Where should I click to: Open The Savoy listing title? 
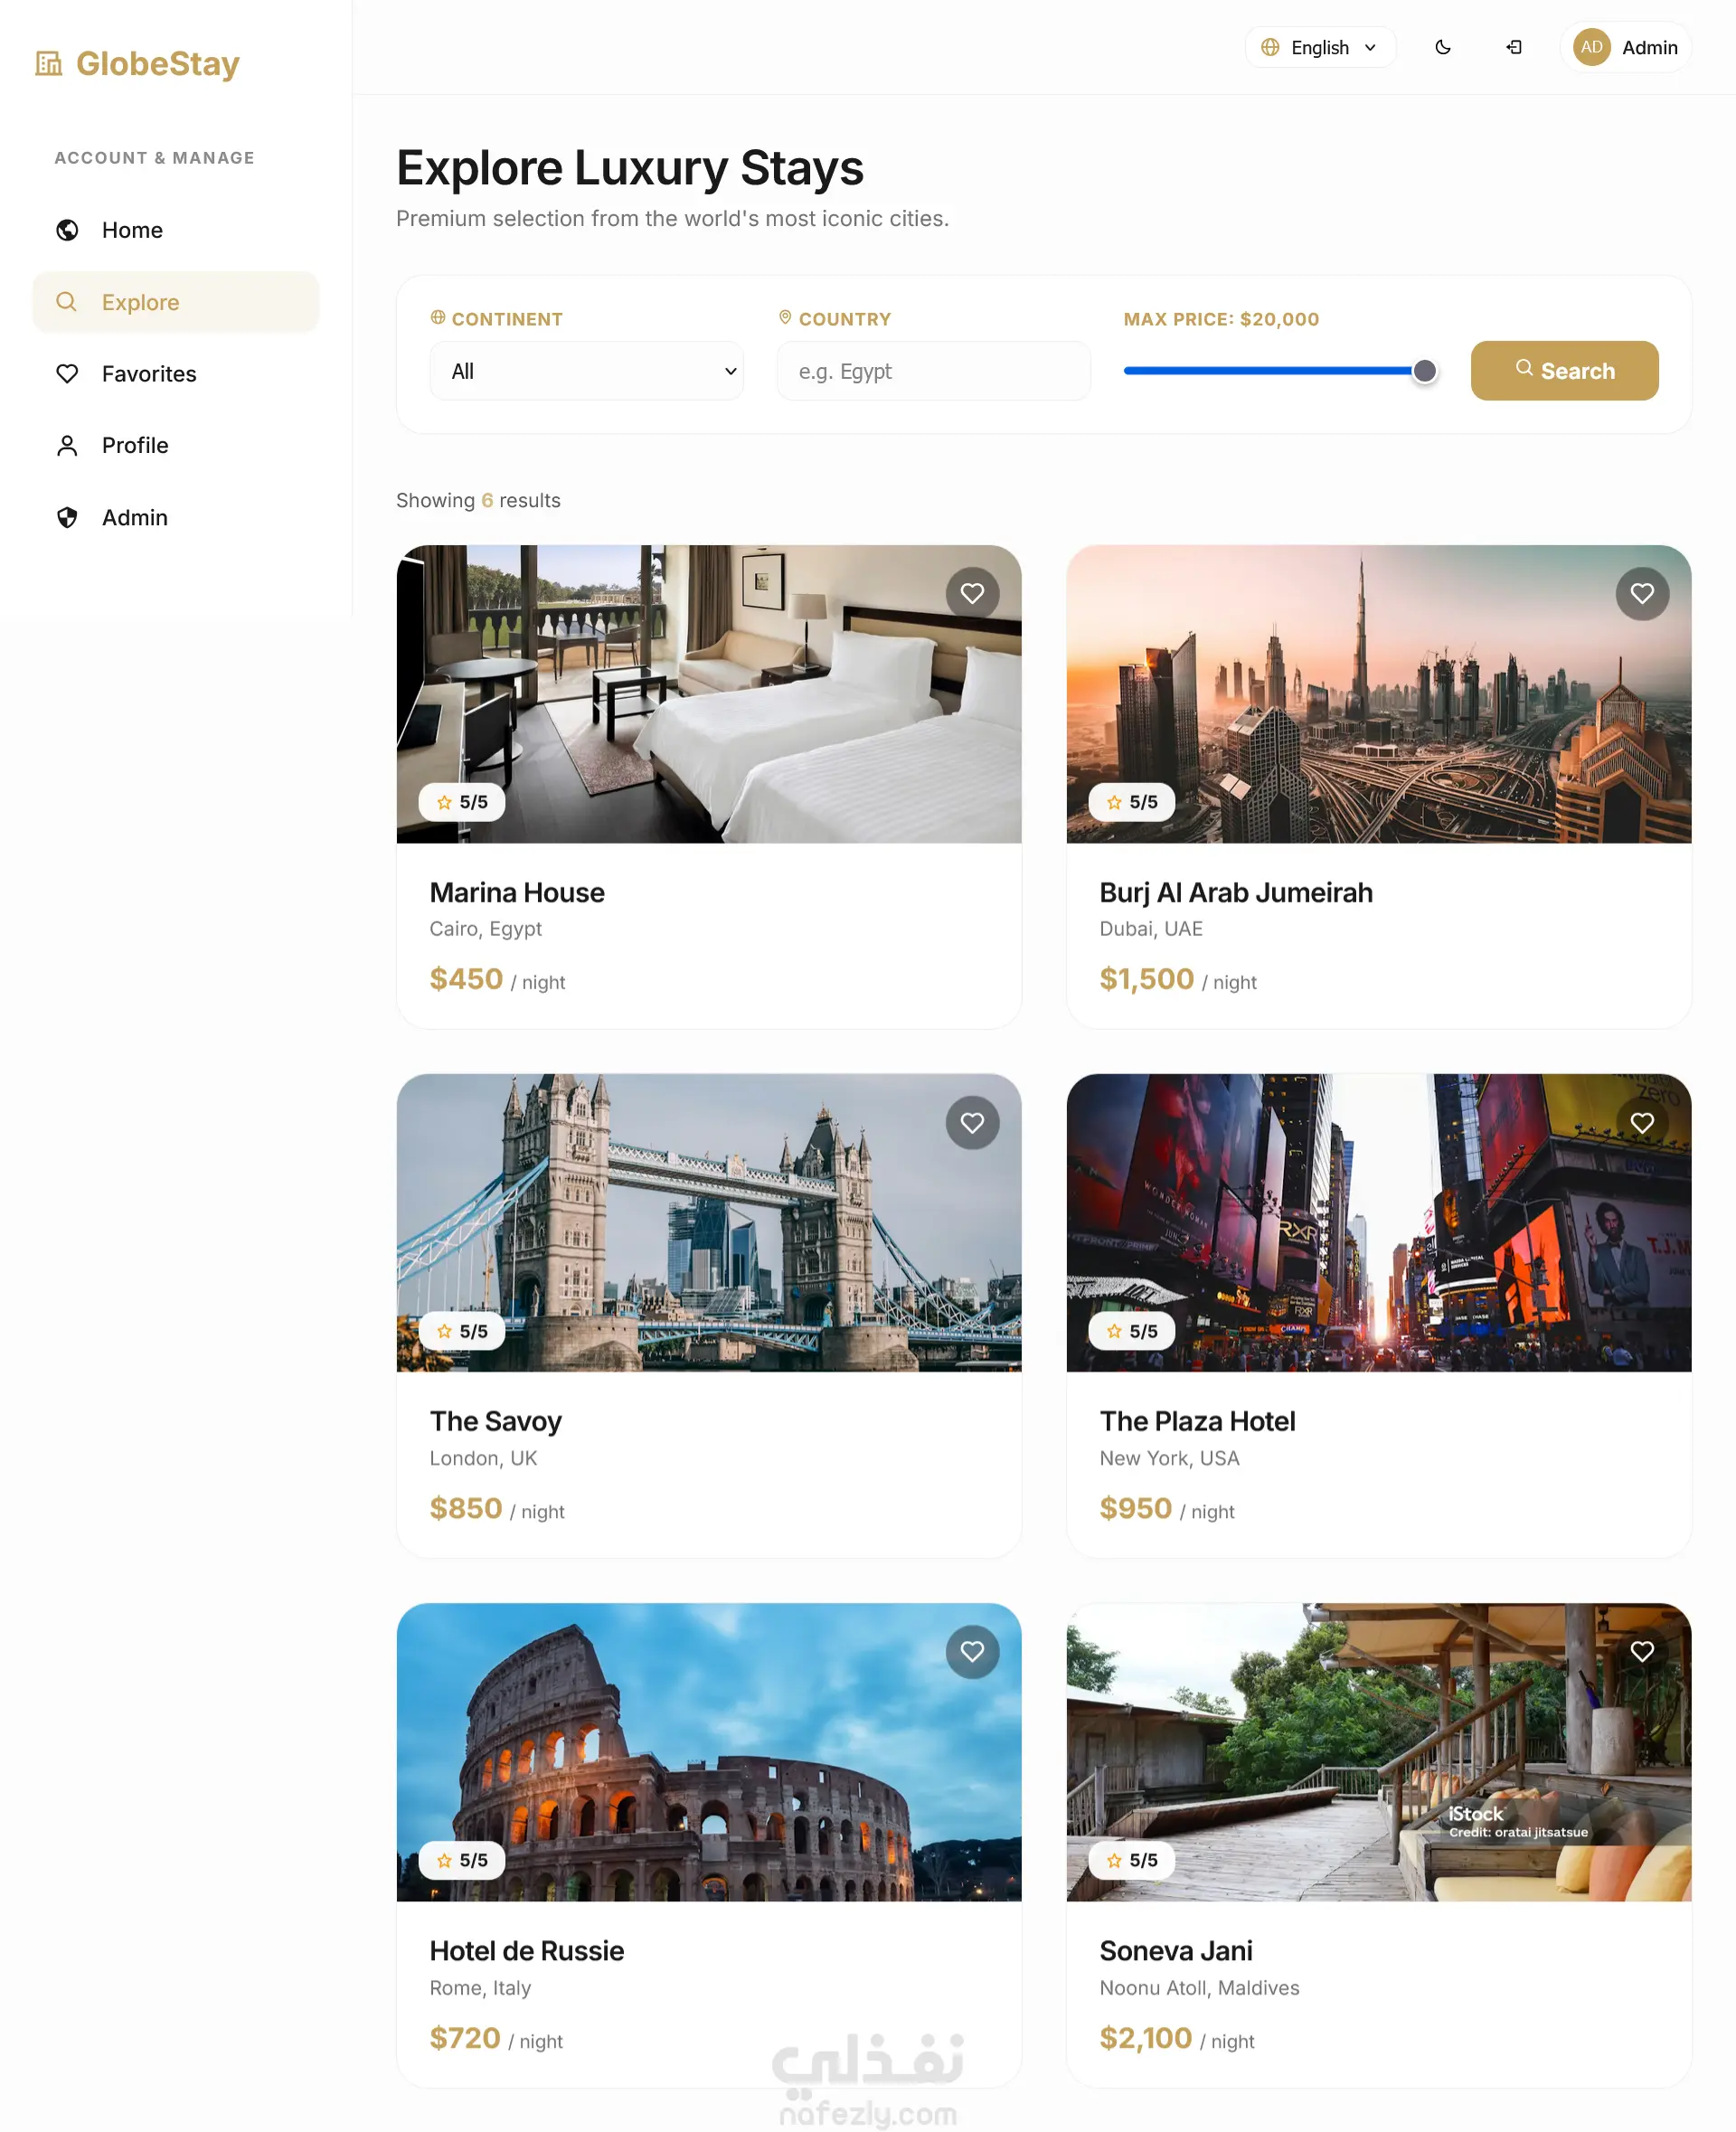pyautogui.click(x=496, y=1421)
